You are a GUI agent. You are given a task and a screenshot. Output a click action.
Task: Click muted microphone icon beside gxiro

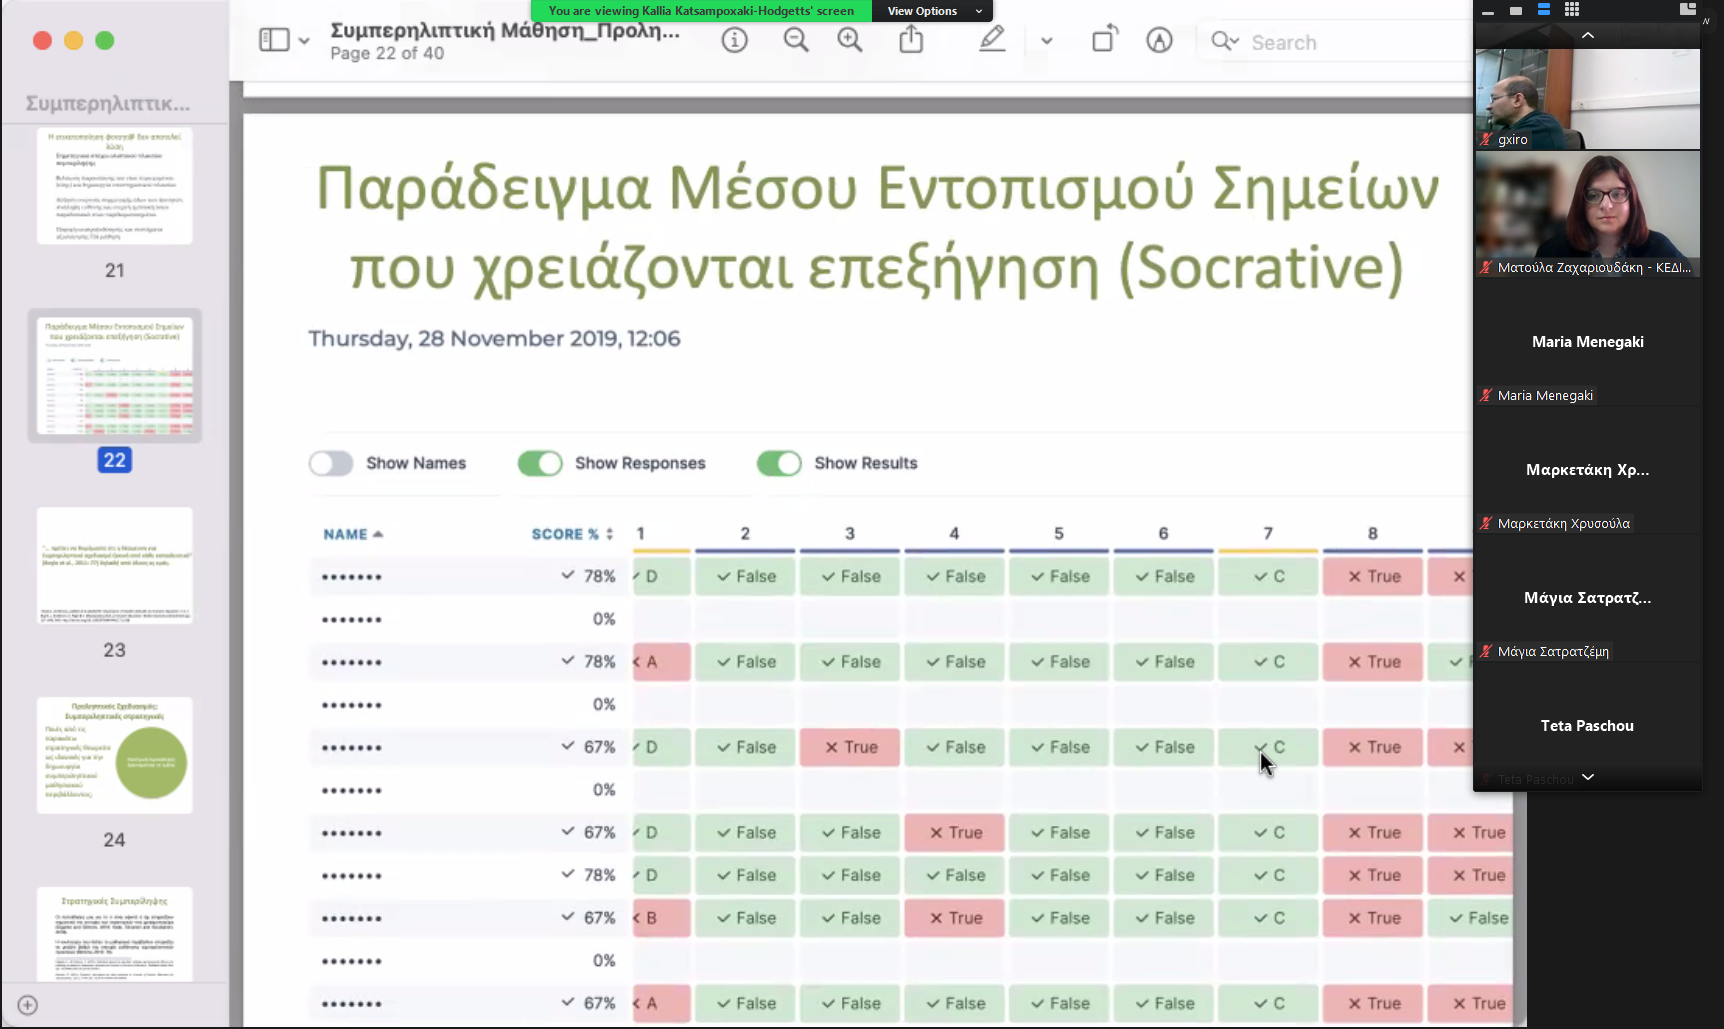coord(1487,140)
